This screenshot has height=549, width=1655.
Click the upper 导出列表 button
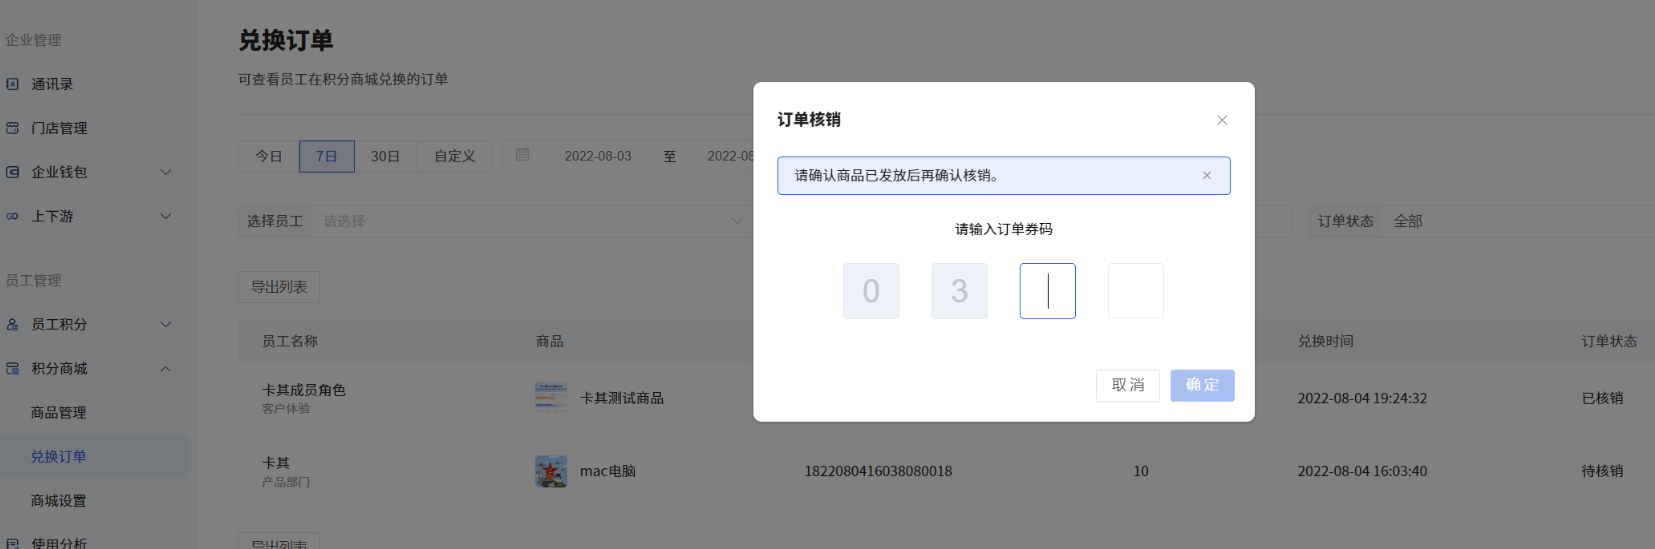pyautogui.click(x=279, y=287)
